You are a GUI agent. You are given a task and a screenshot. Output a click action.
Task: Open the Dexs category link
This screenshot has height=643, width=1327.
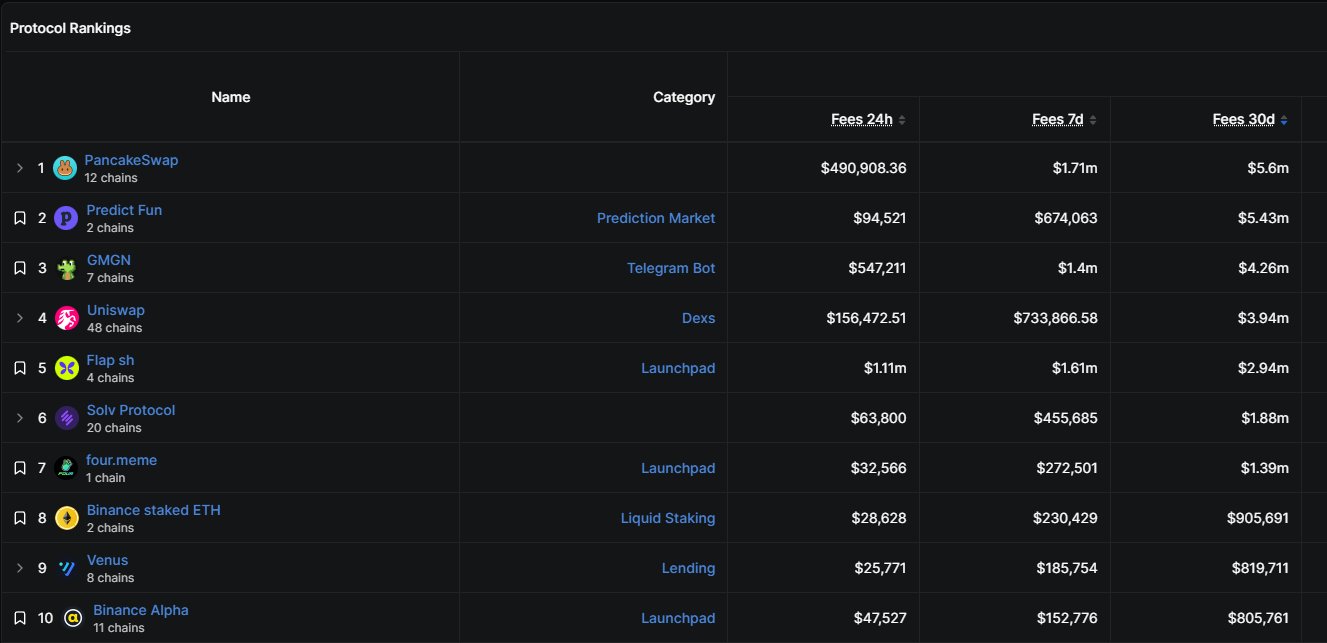pos(699,318)
